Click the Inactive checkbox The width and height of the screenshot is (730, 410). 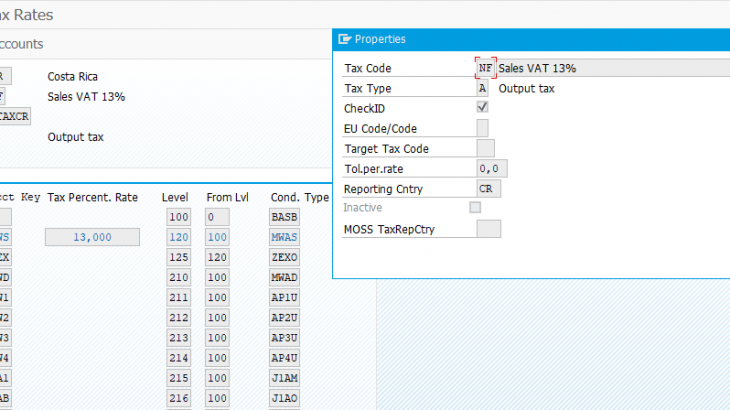(x=475, y=207)
